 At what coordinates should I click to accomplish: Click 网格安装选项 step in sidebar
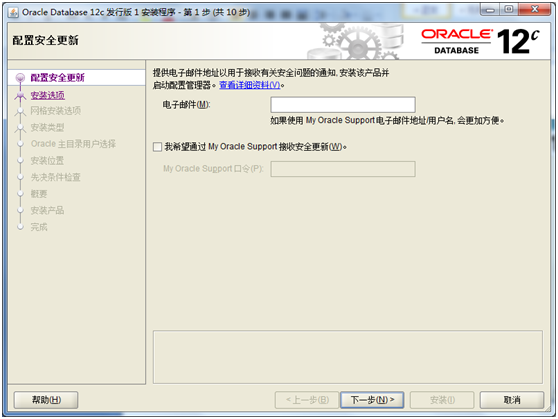[x=56, y=111]
